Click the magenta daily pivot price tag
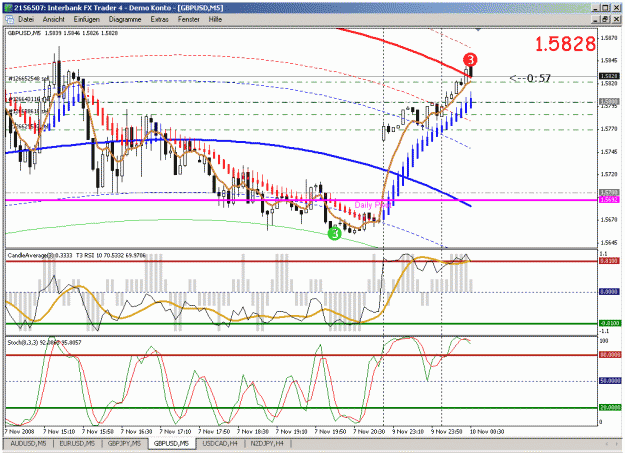The height and width of the screenshot is (453, 625). click(x=610, y=199)
